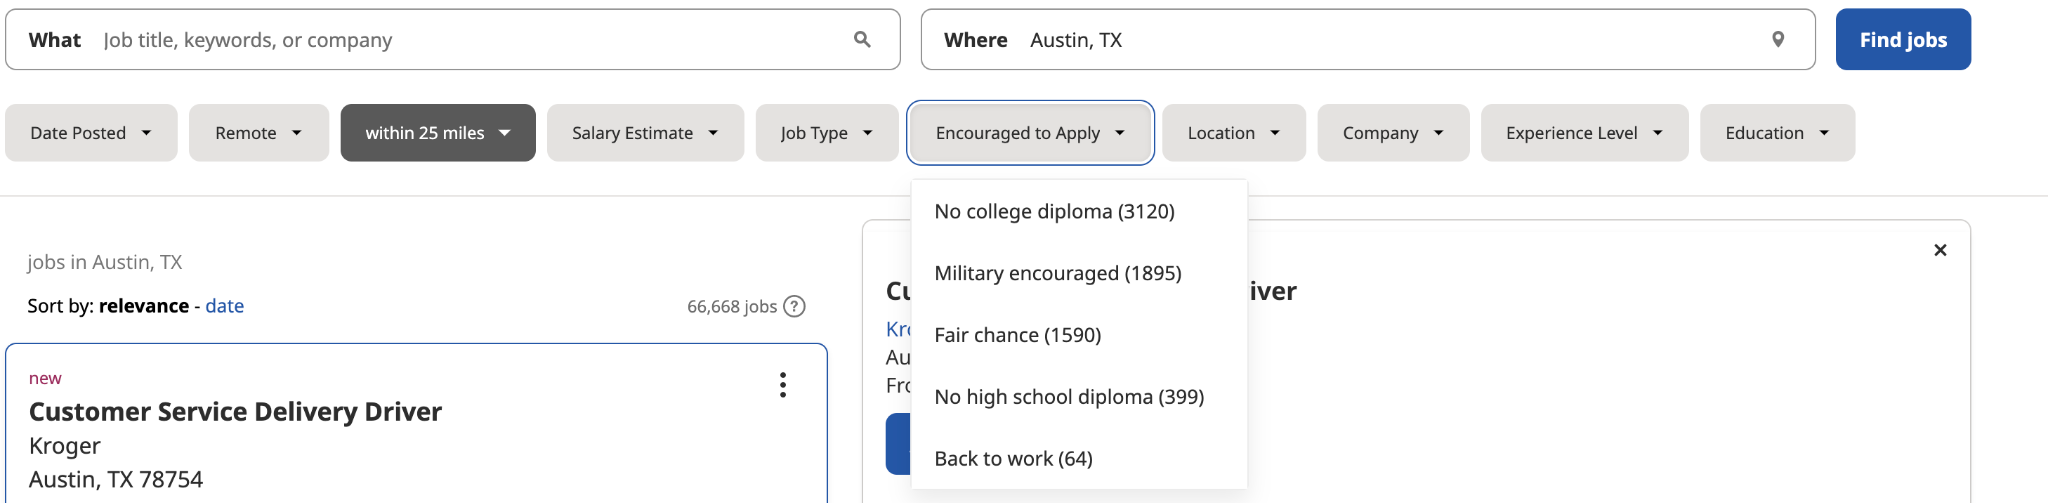This screenshot has height=503, width=2048.
Task: Select No college diploma option
Action: click(x=1054, y=212)
